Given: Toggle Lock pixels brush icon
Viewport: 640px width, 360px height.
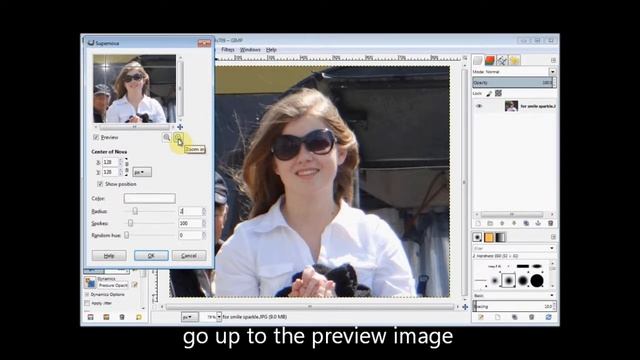Looking at the screenshot, I should 489,93.
